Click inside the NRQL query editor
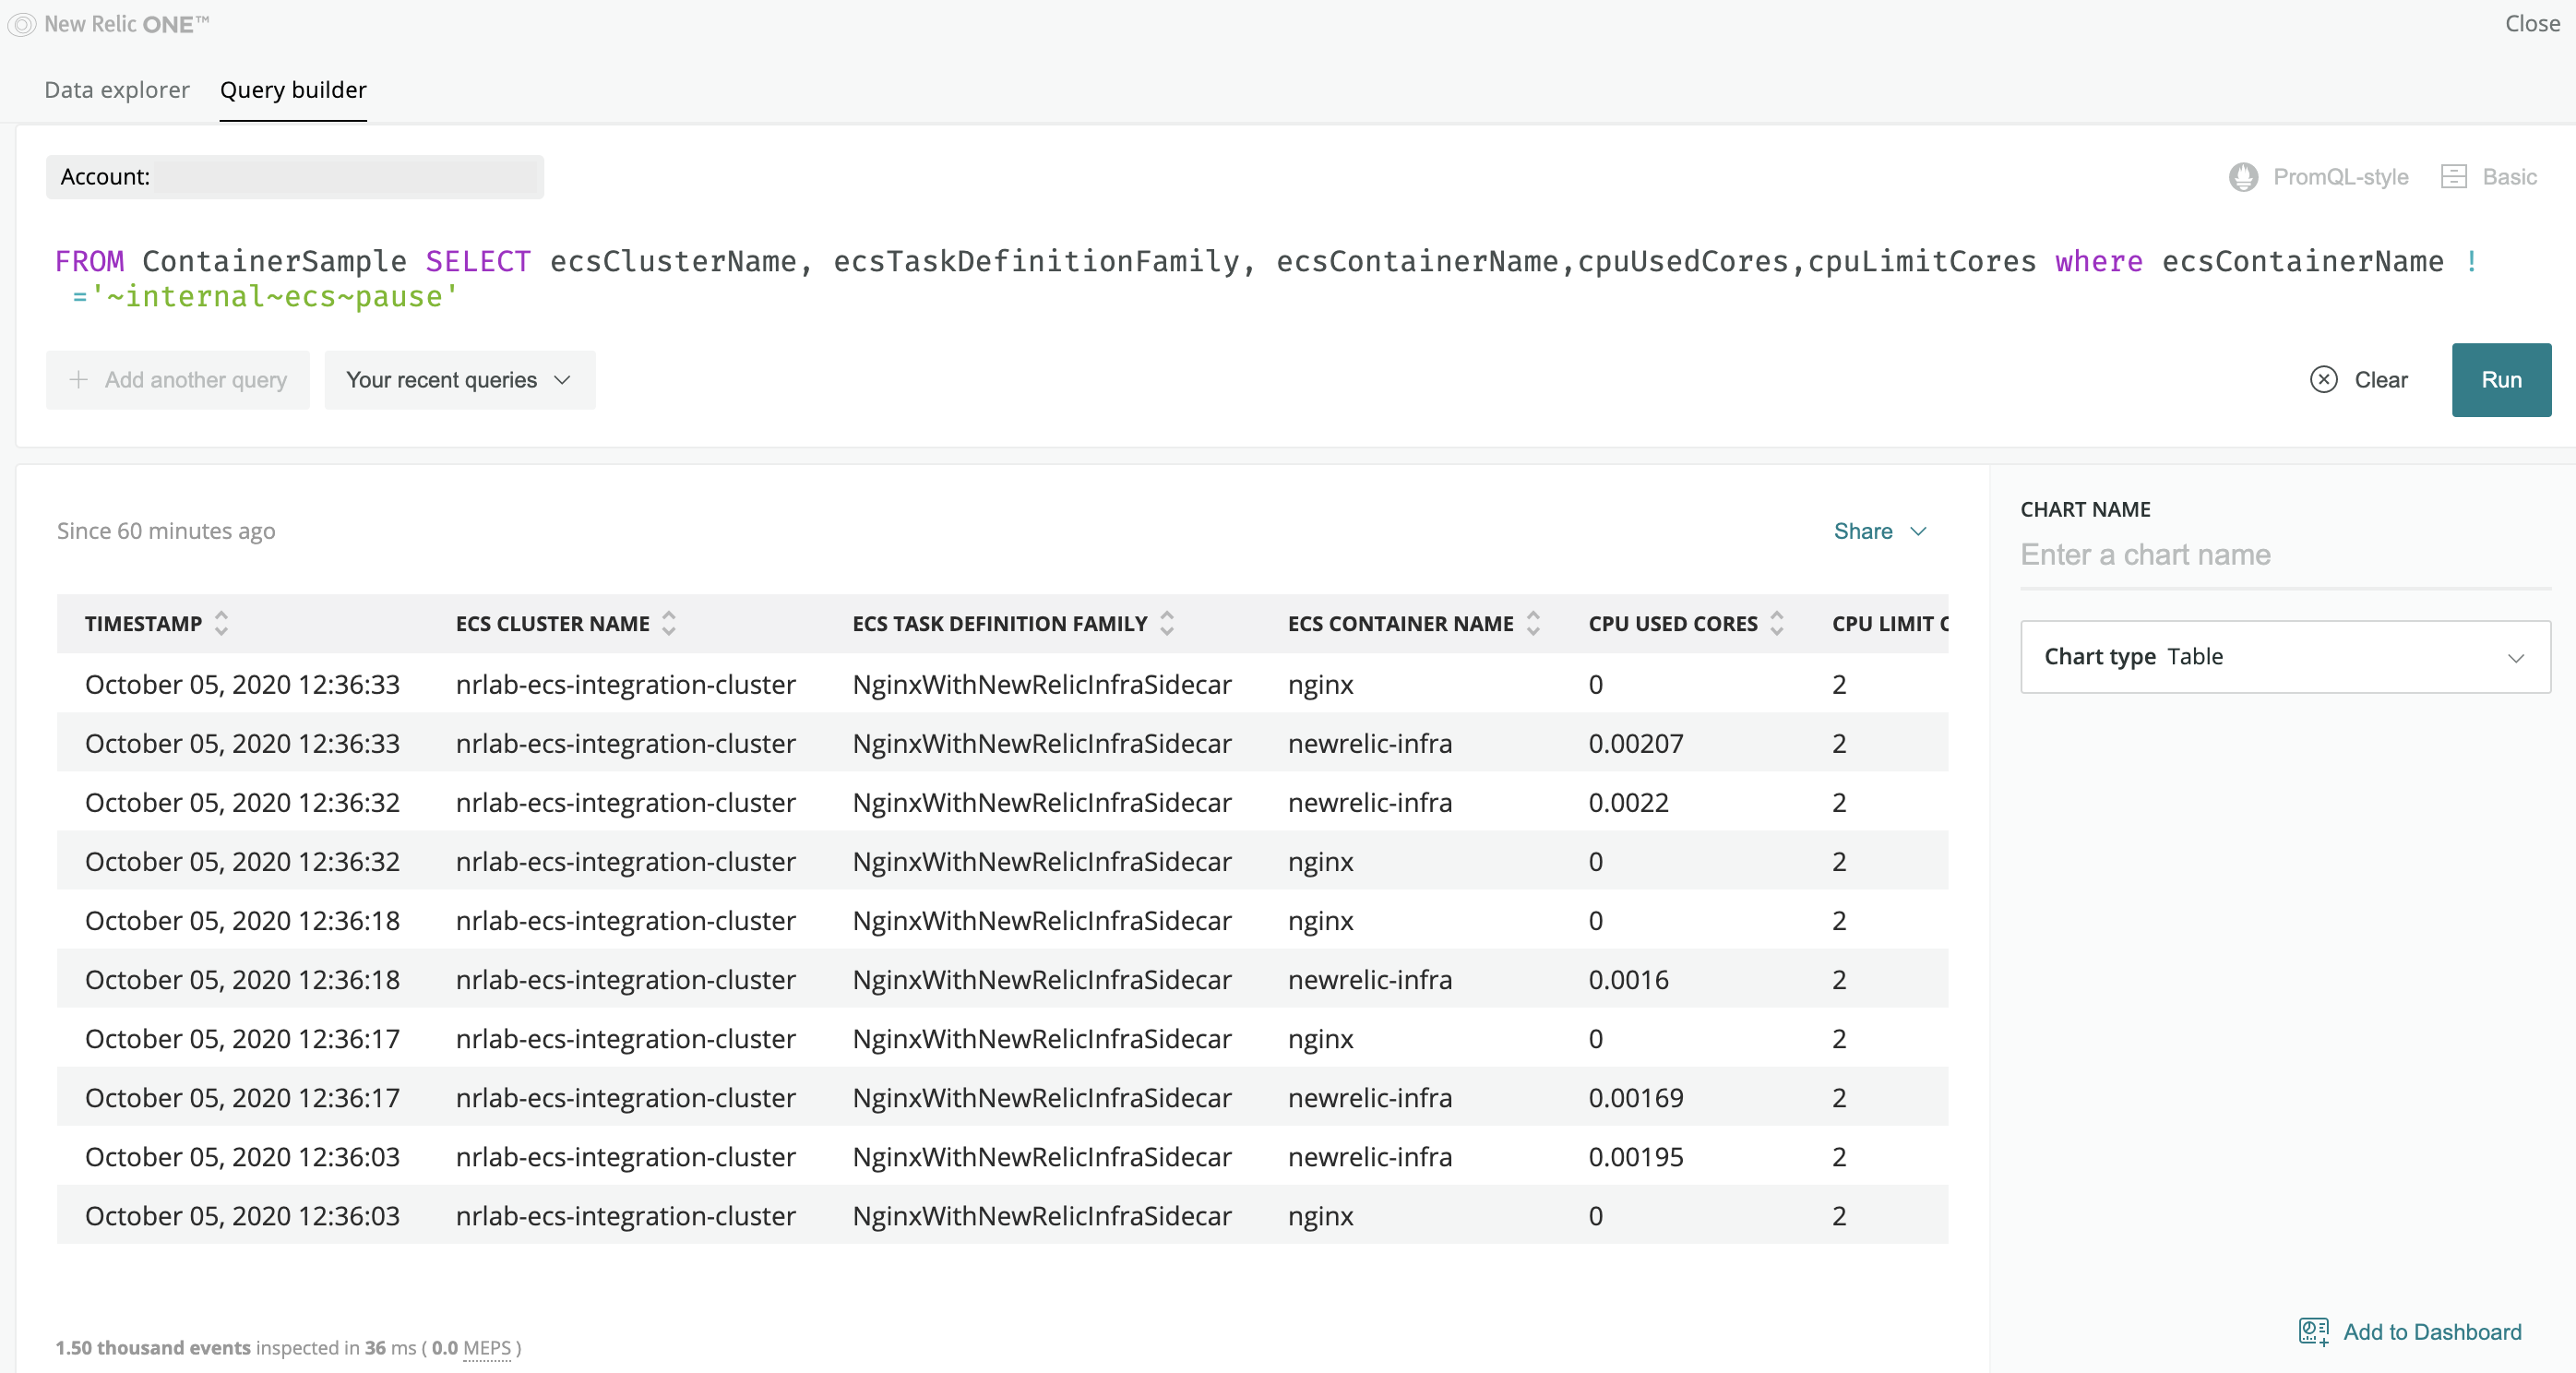Viewport: 2576px width, 1373px height. [1265, 279]
